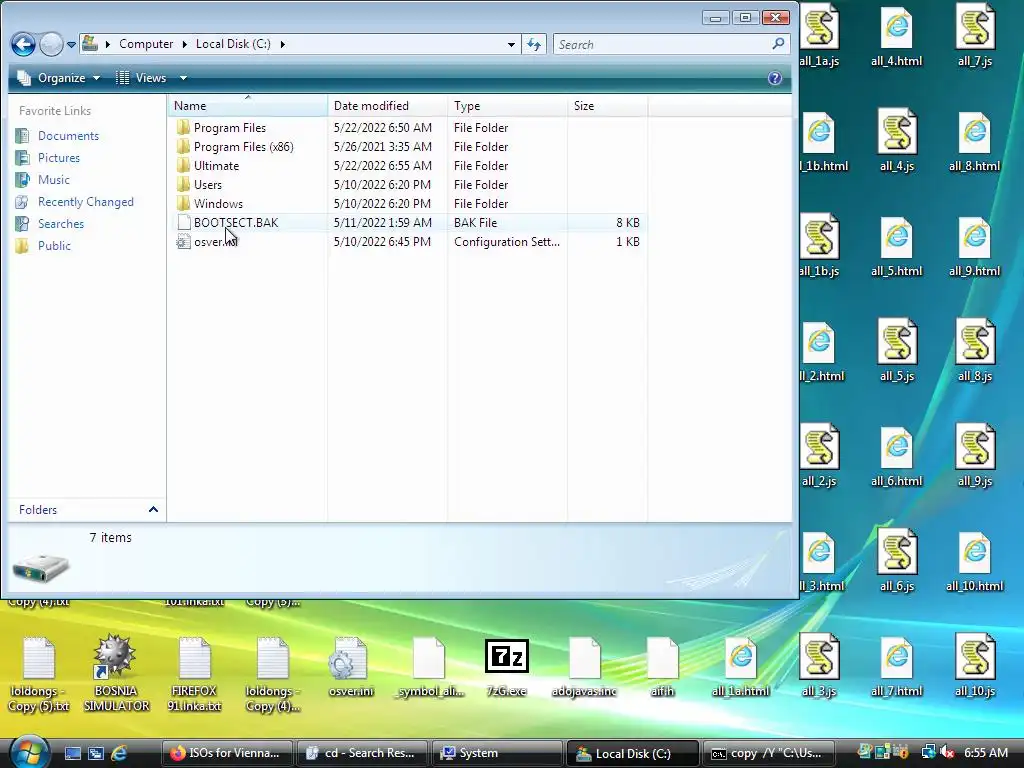Open address bar history dropdown
The height and width of the screenshot is (768, 1024).
click(x=511, y=44)
